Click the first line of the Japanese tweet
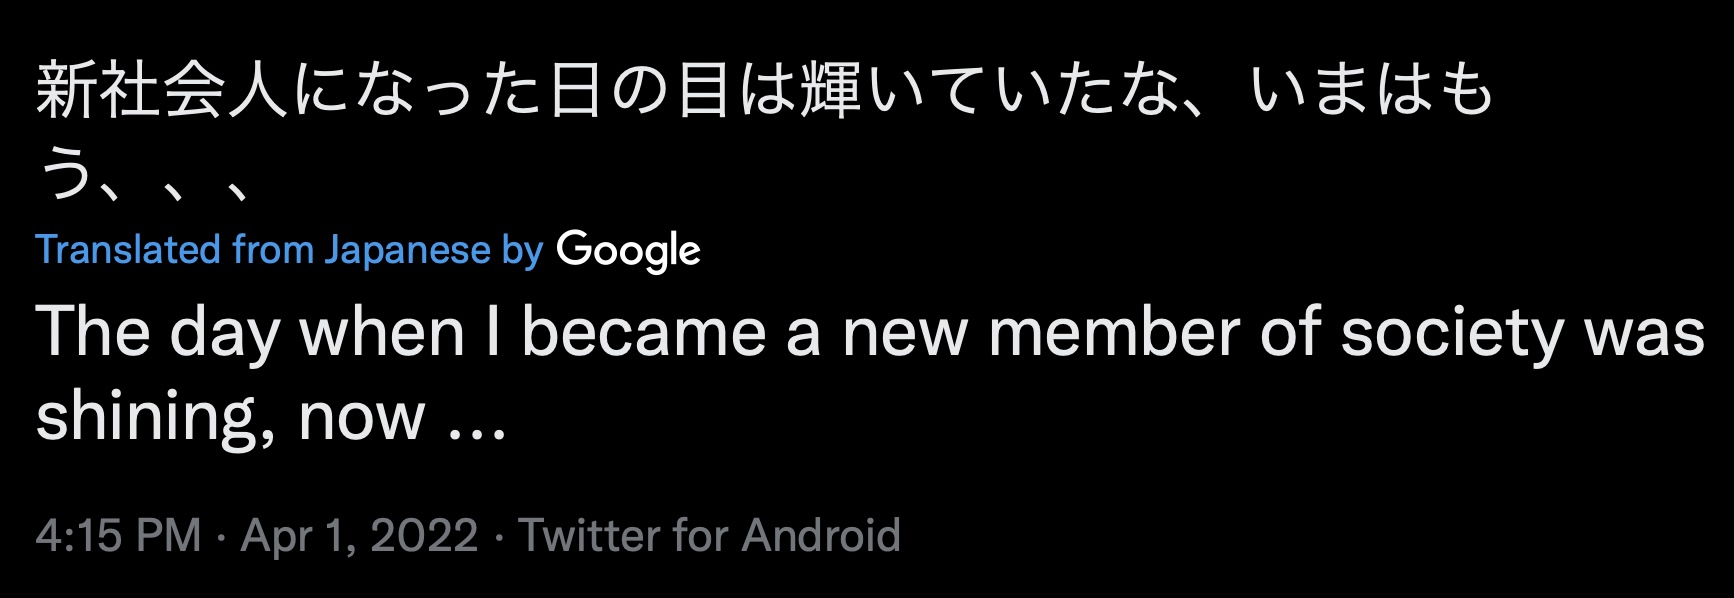Viewport: 1734px width, 598px height. [765, 91]
